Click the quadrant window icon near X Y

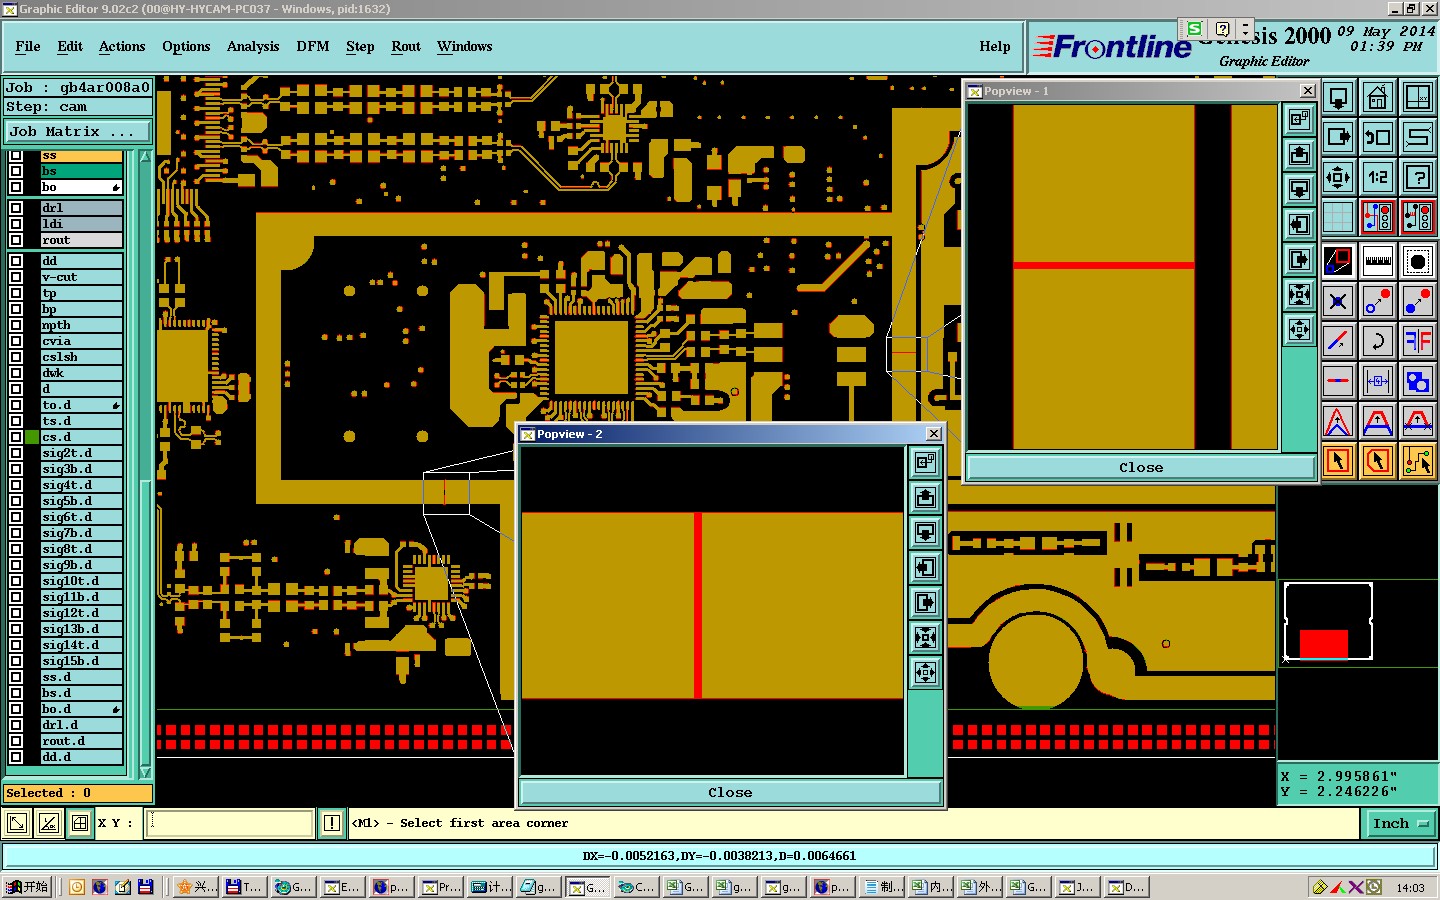(x=81, y=823)
